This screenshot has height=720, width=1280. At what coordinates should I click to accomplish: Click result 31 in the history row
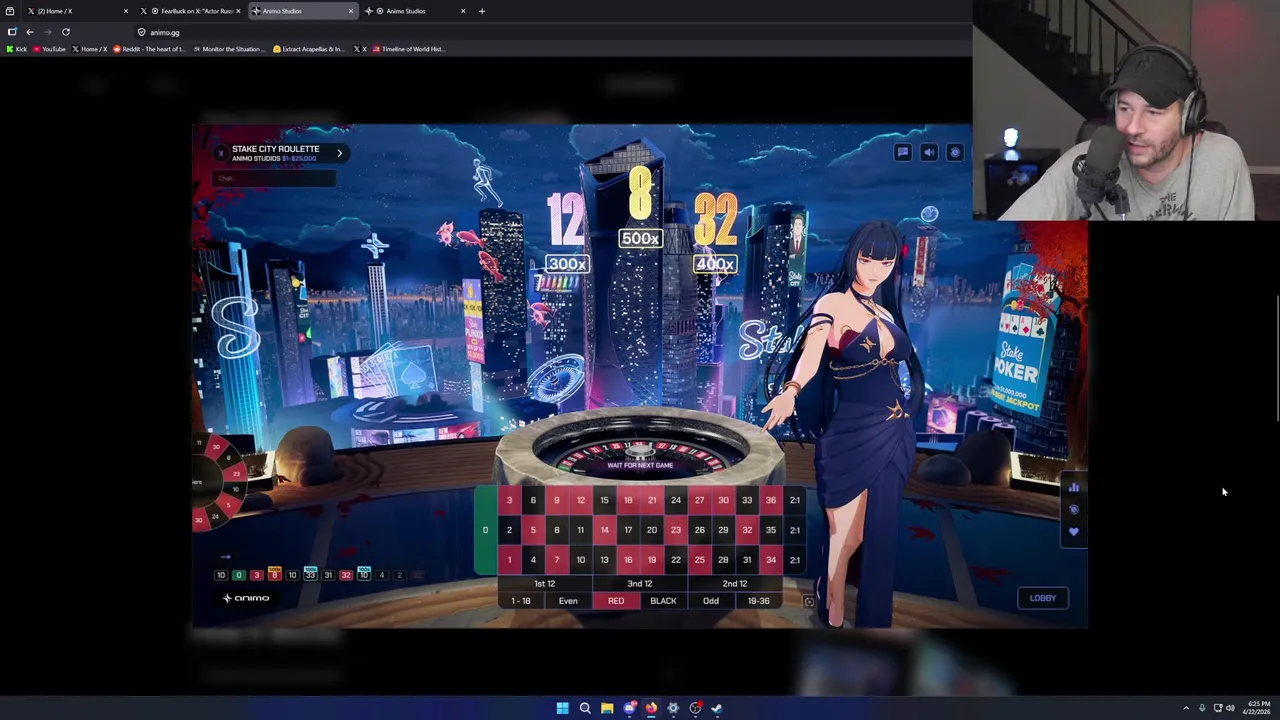coord(328,575)
